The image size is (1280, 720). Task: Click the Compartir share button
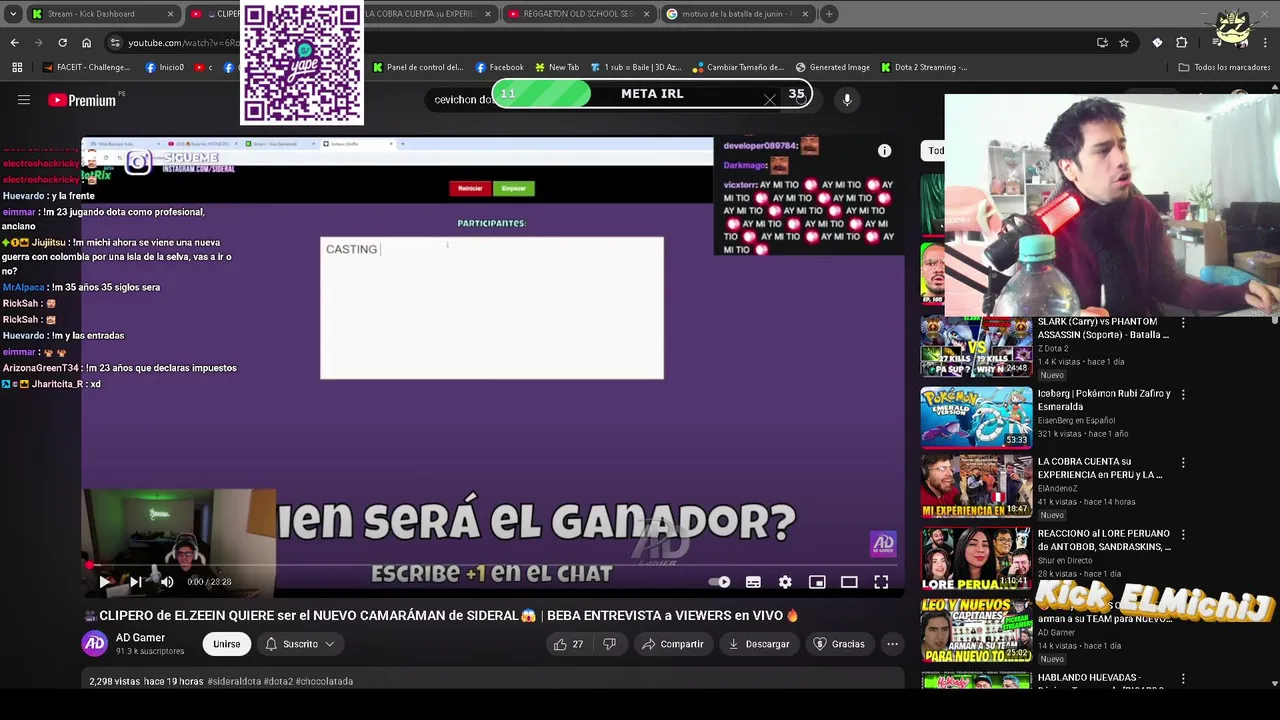(672, 644)
